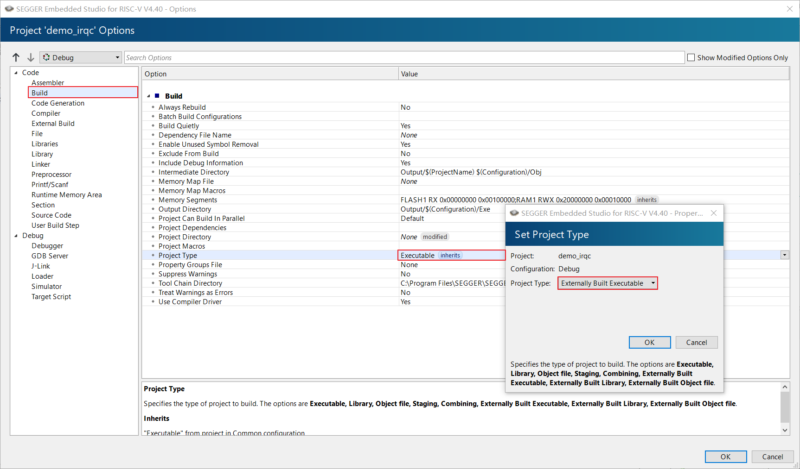Image resolution: width=800 pixels, height=469 pixels.
Task: Click the down arrow navigation icon
Action: tap(30, 58)
